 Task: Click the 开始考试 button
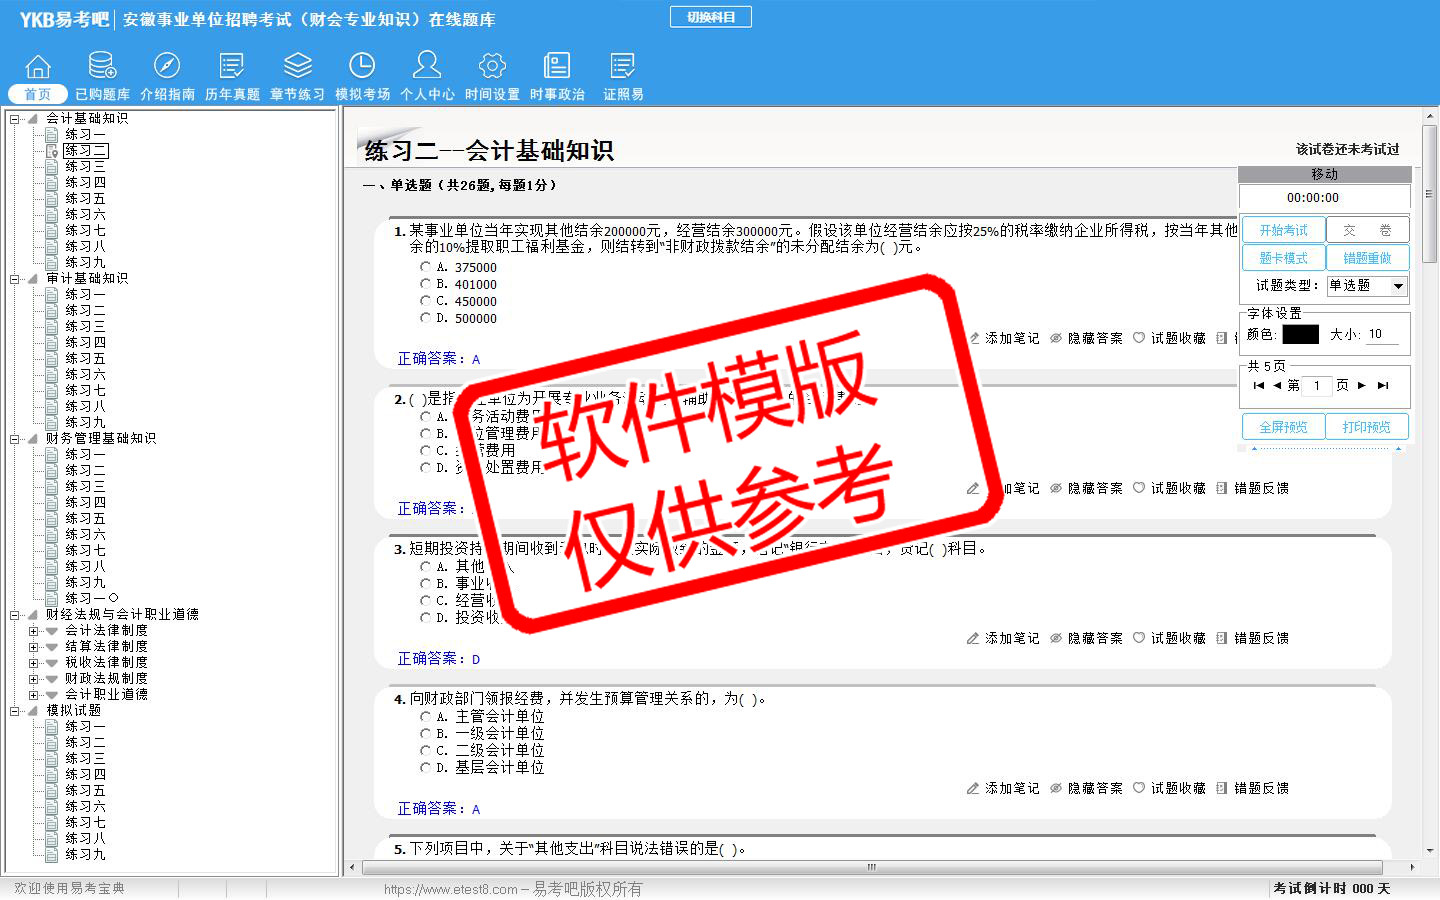point(1283,230)
